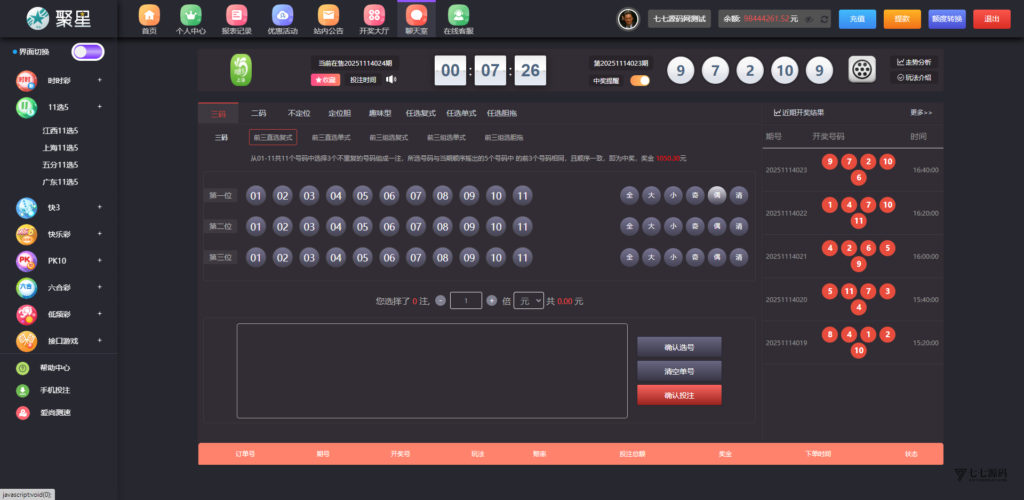Switch to the 二码 tab

tap(258, 113)
